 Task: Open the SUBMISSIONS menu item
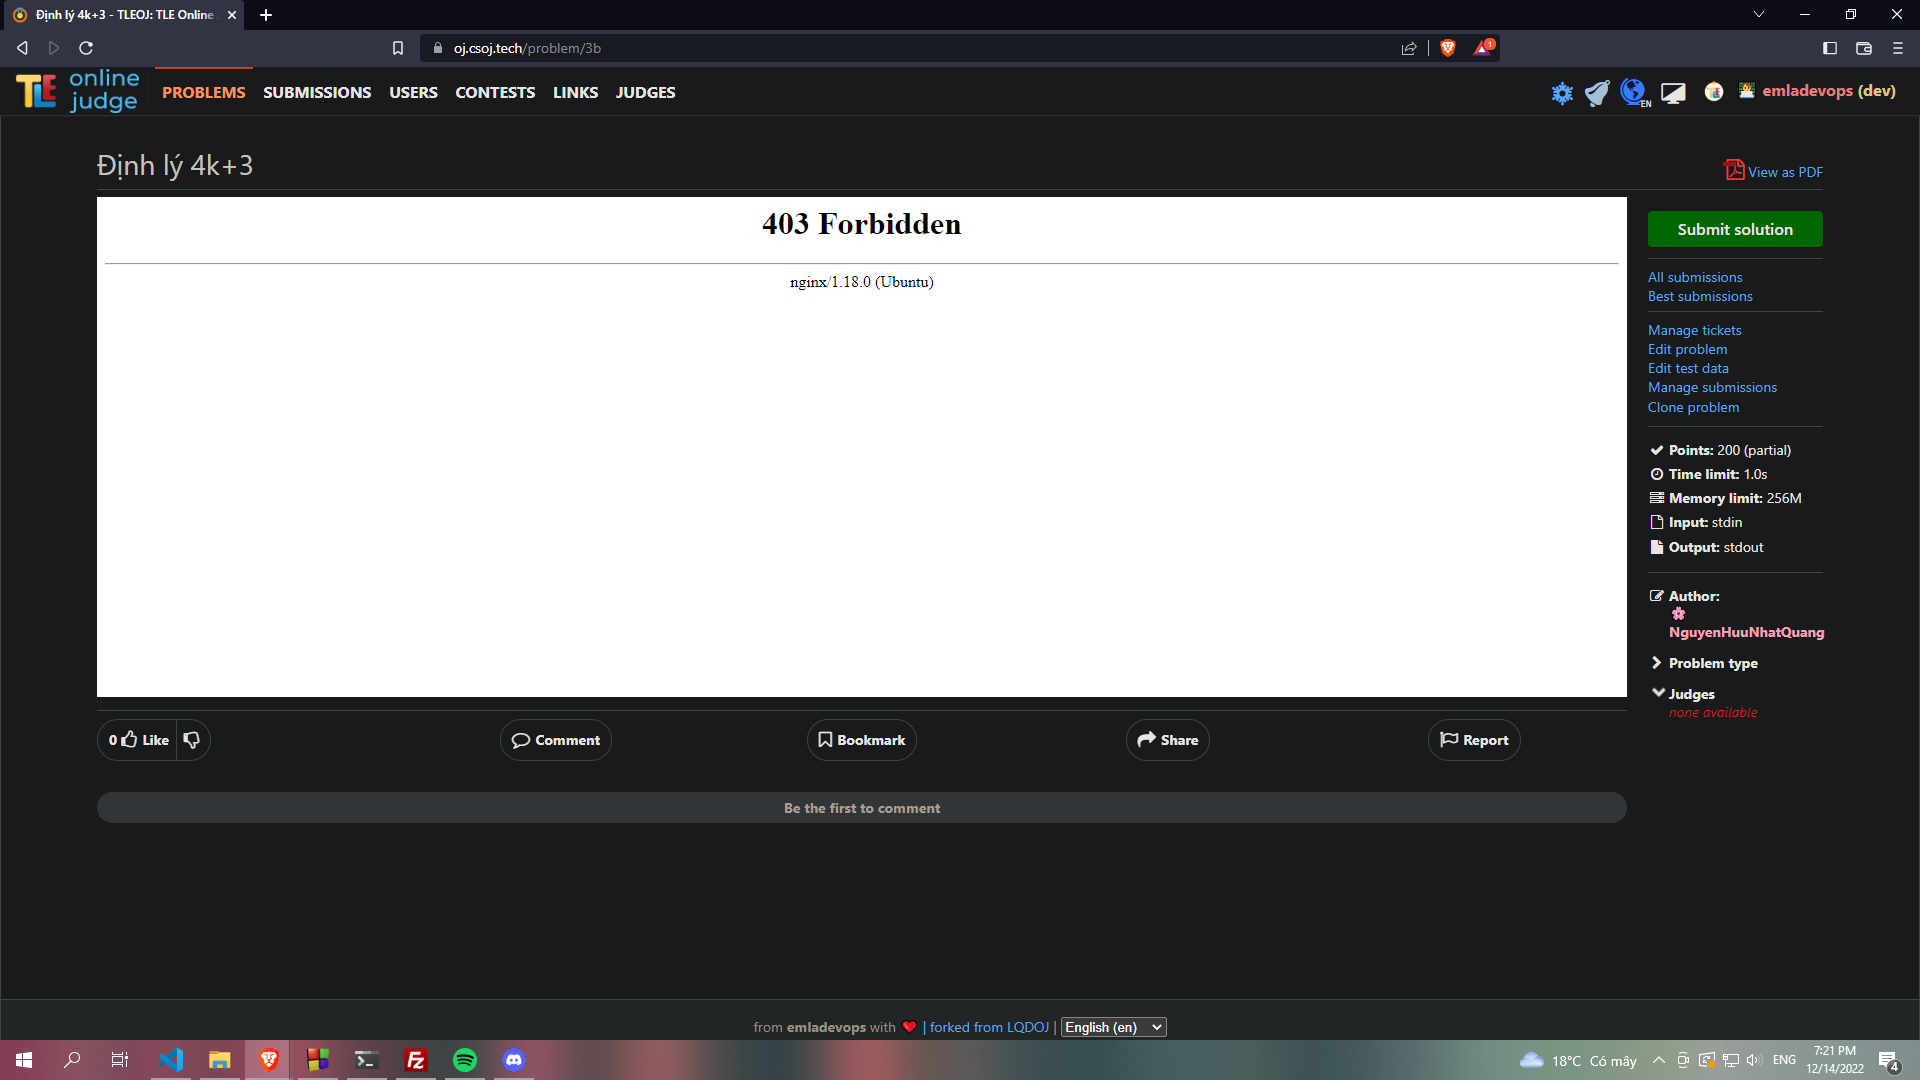[x=317, y=92]
